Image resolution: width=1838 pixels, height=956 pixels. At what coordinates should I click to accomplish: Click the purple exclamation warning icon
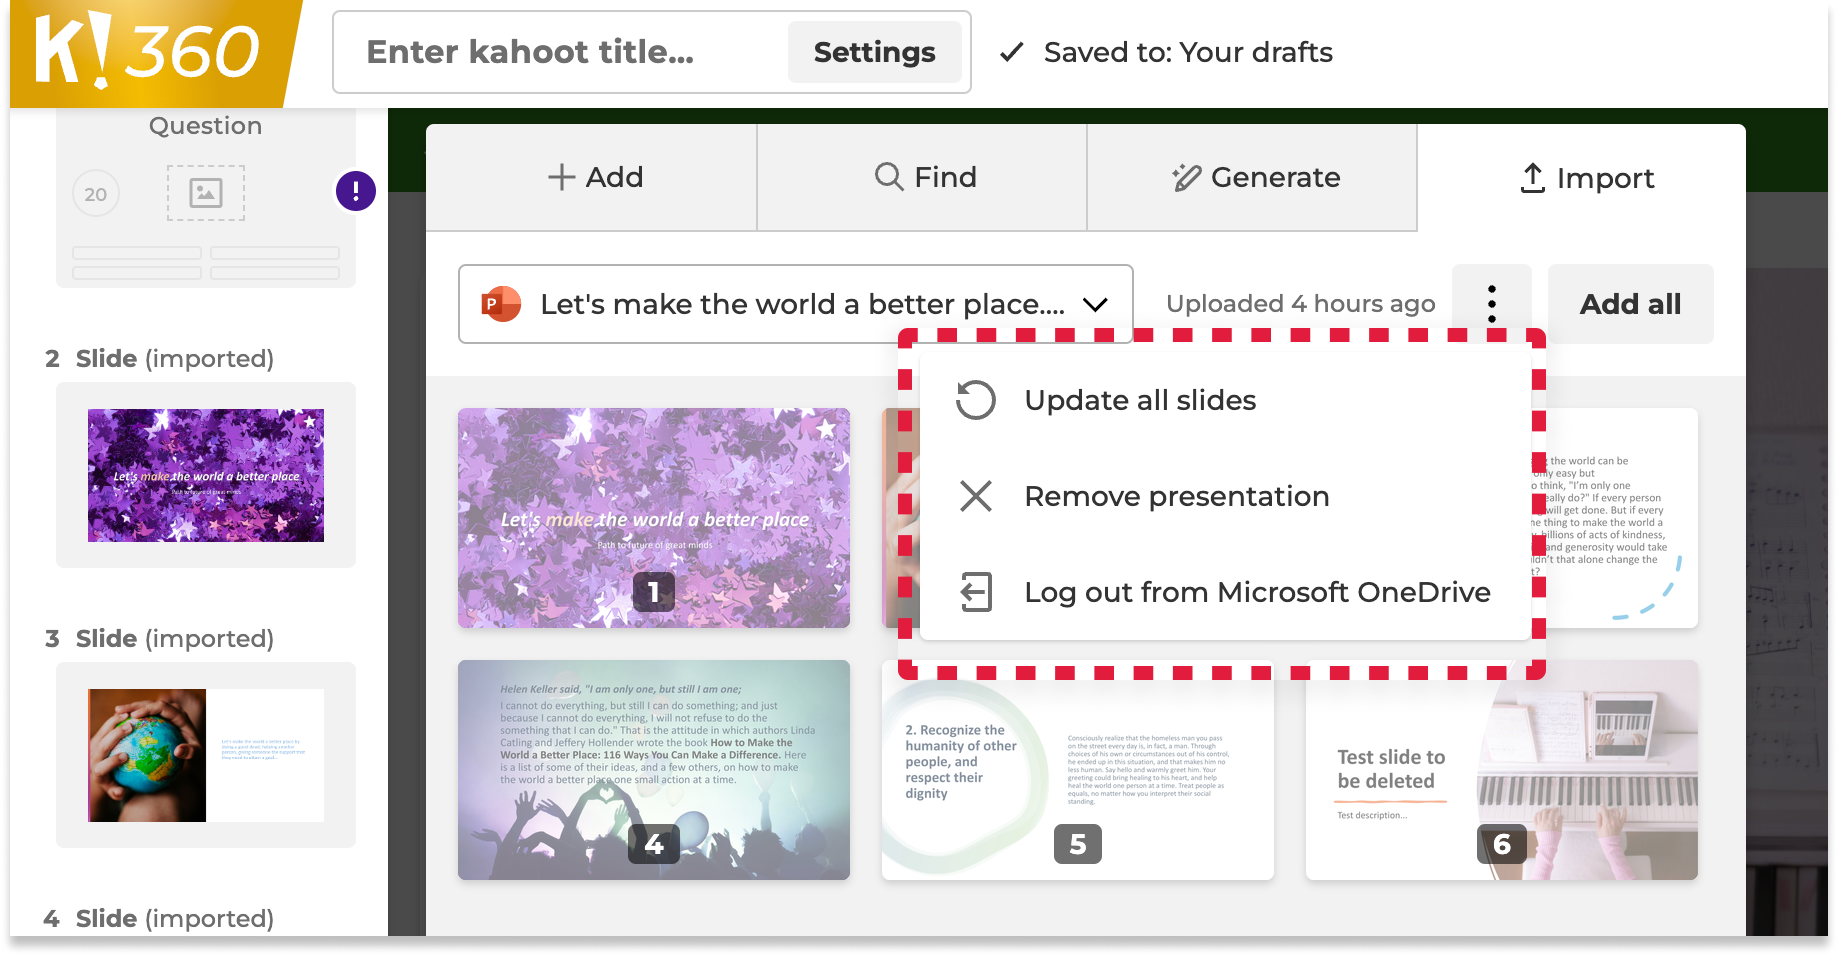coord(355,191)
